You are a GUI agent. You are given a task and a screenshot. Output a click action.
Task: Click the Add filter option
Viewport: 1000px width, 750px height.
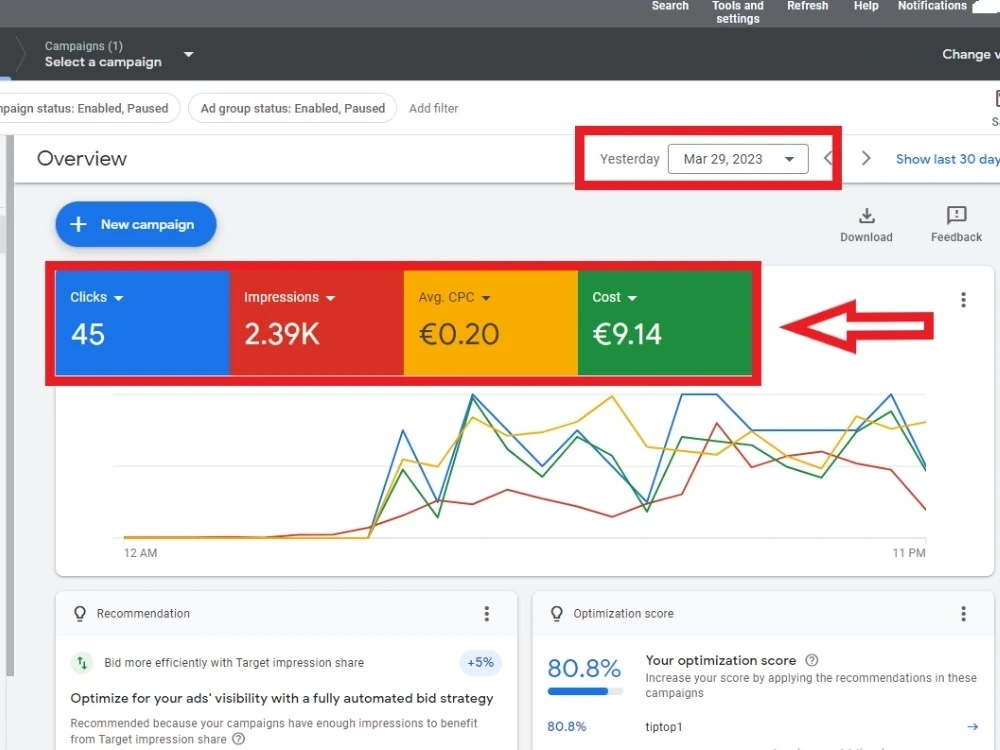(434, 108)
